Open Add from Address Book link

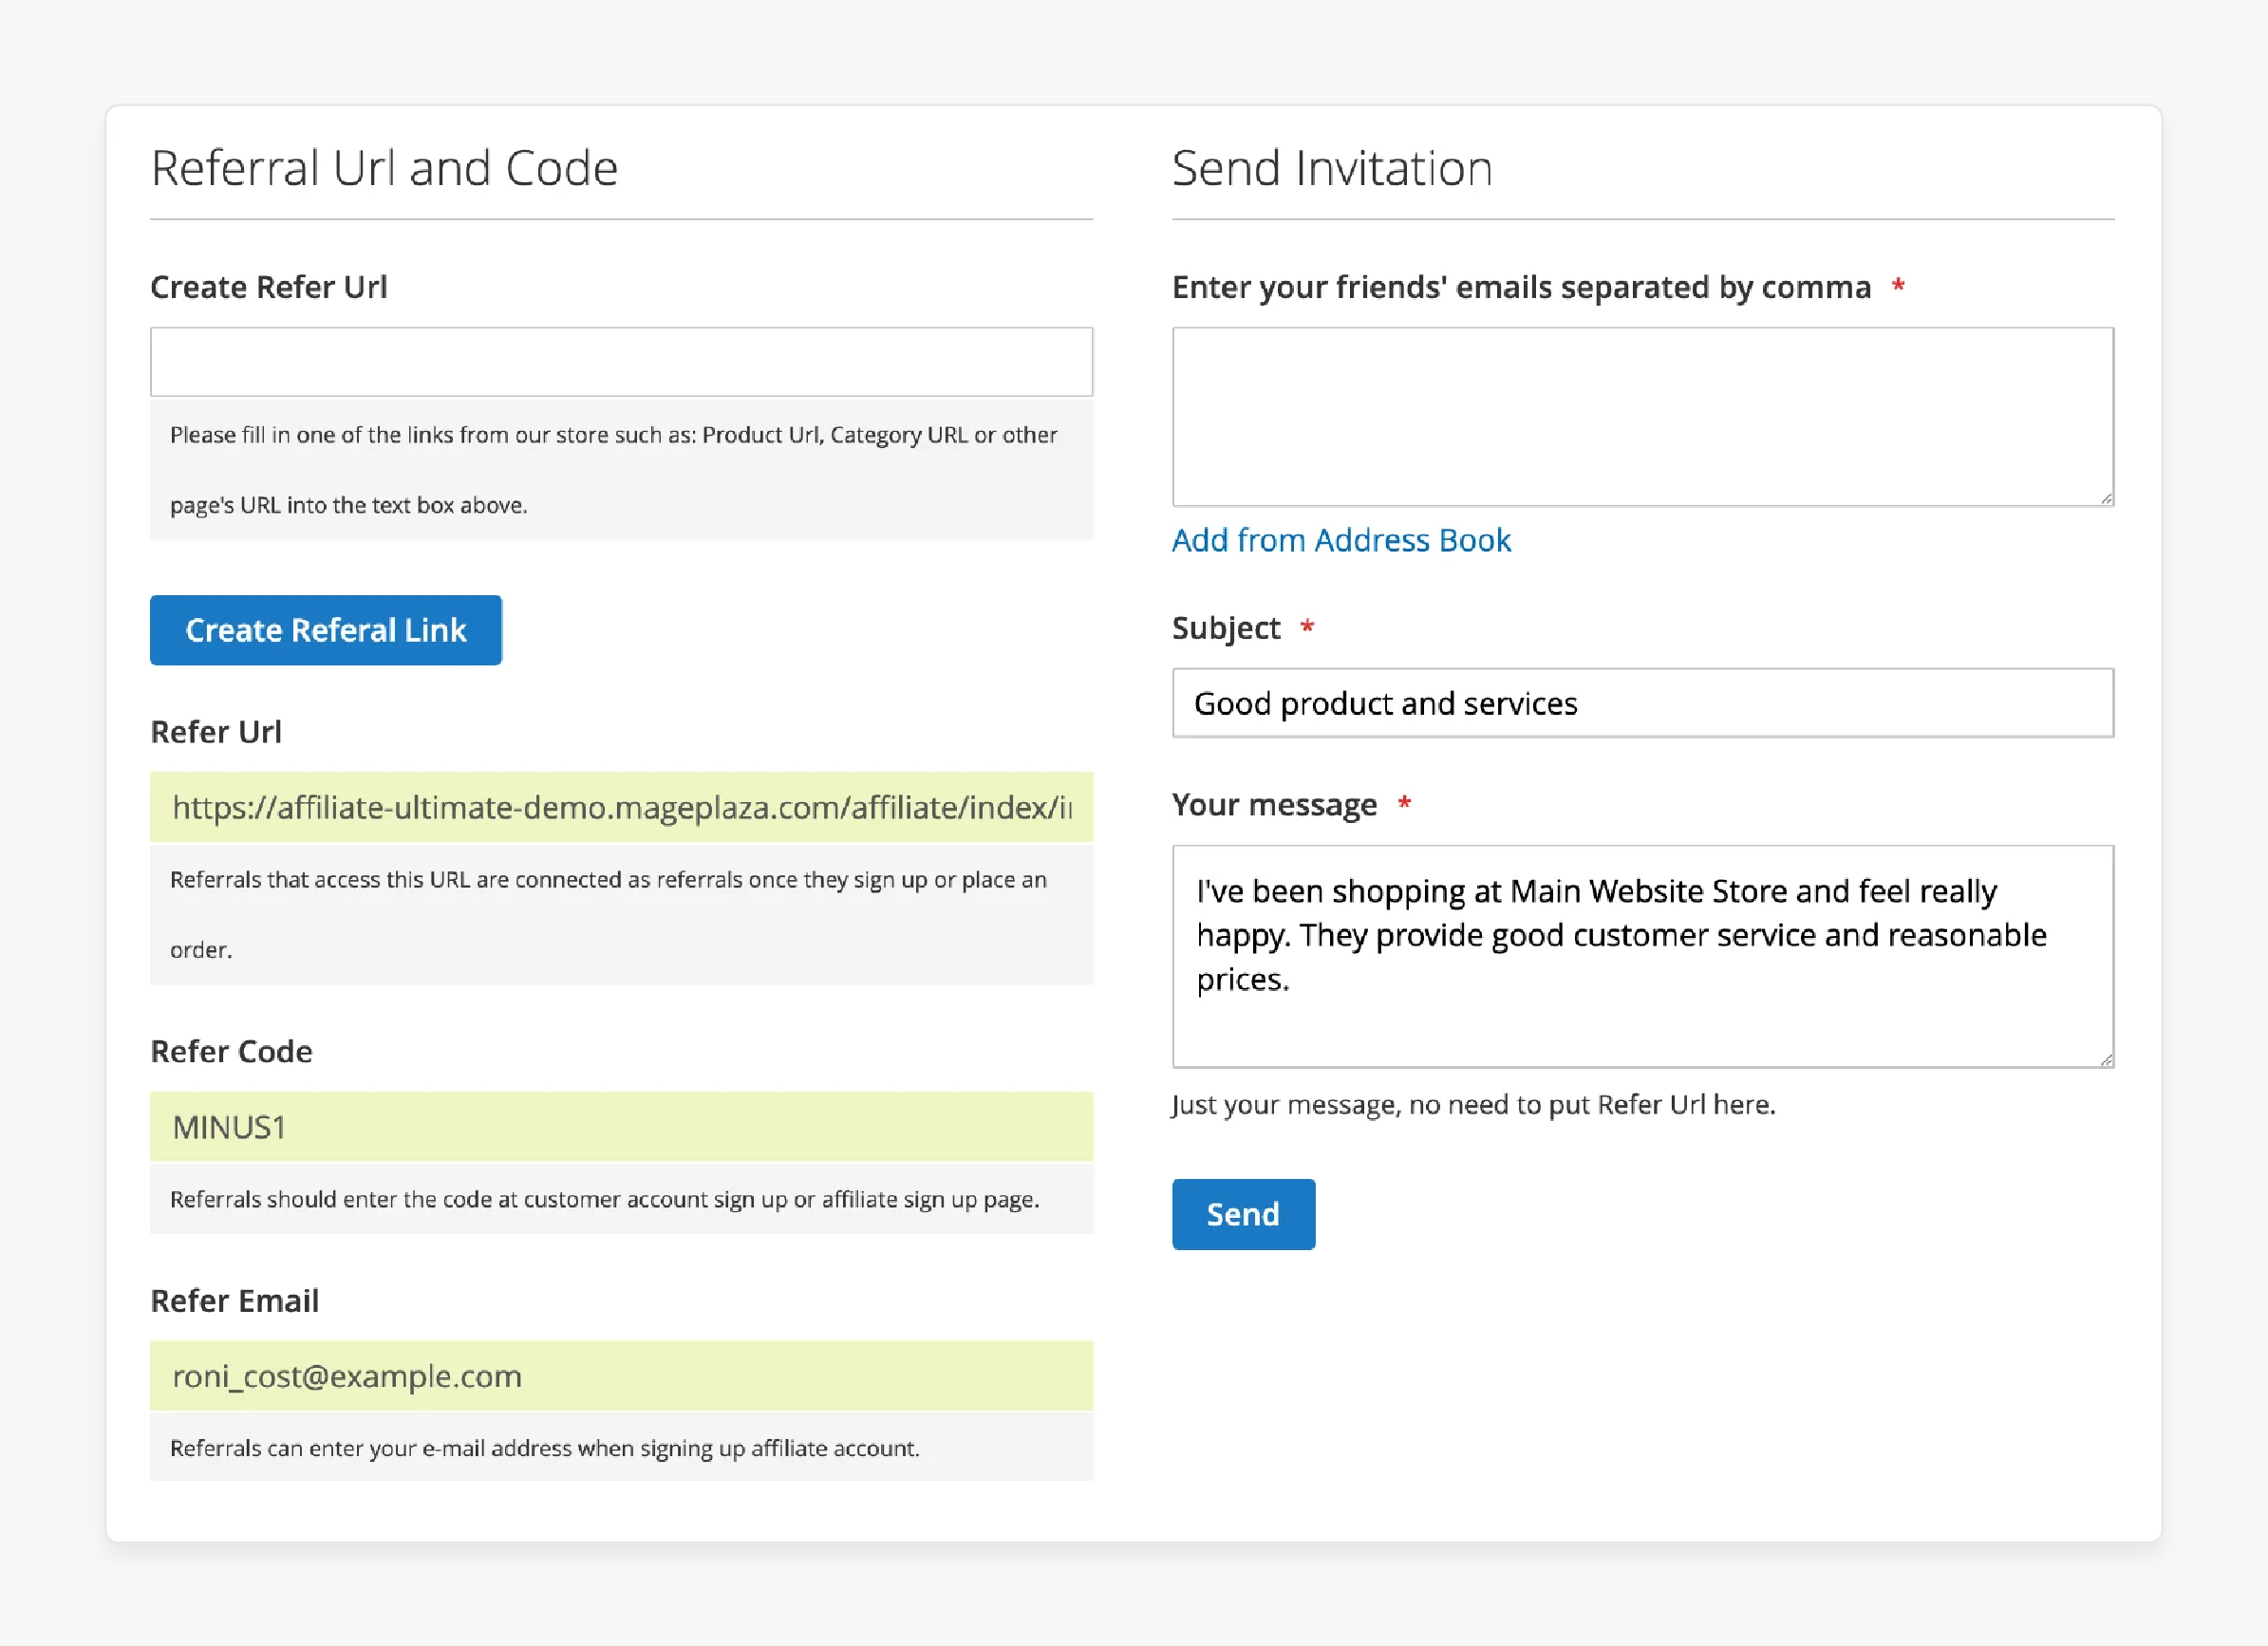(1341, 540)
